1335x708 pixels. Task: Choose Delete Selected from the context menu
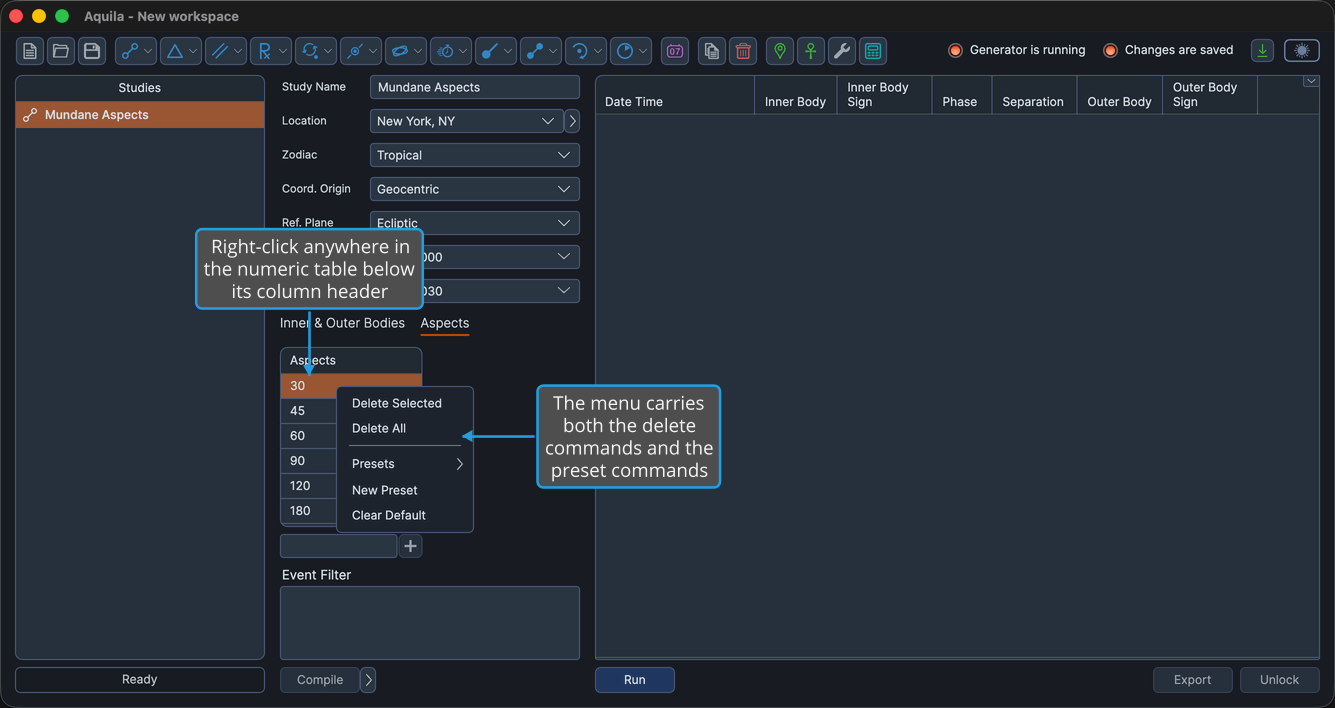pyautogui.click(x=397, y=403)
